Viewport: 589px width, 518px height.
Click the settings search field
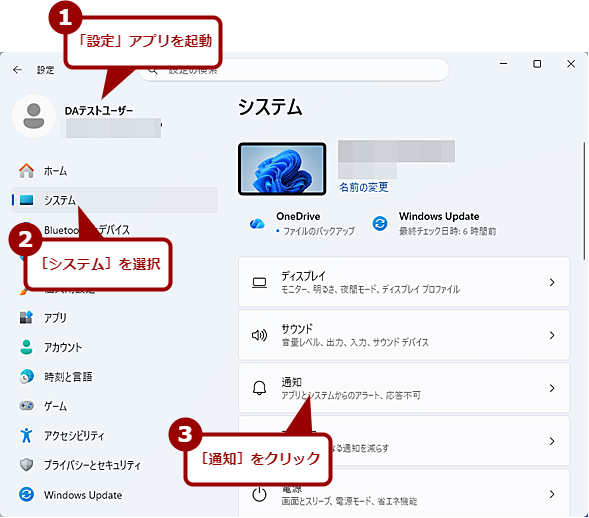coord(294,70)
